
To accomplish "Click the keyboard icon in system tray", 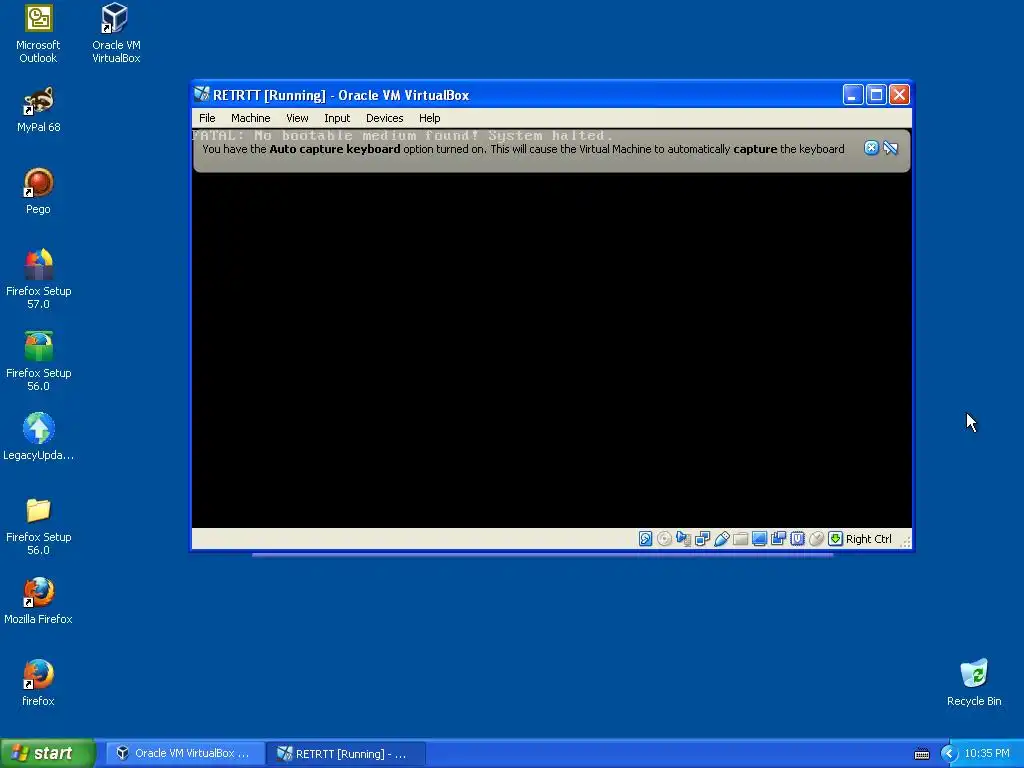I will 921,754.
